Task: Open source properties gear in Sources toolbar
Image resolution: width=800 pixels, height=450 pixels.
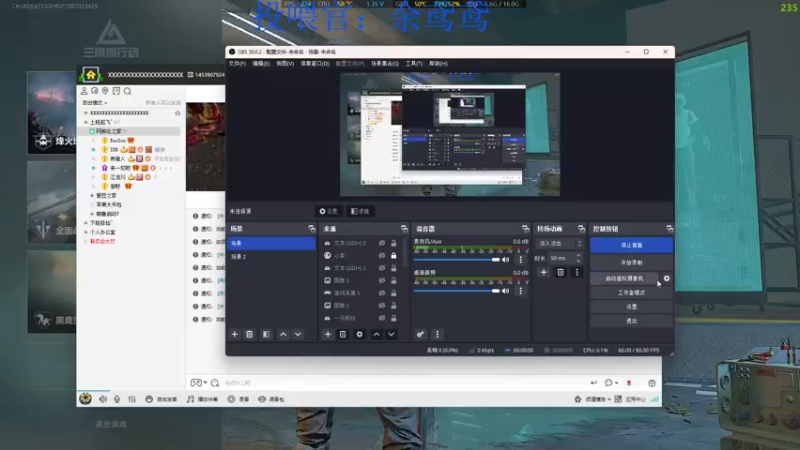Action: click(x=360, y=334)
